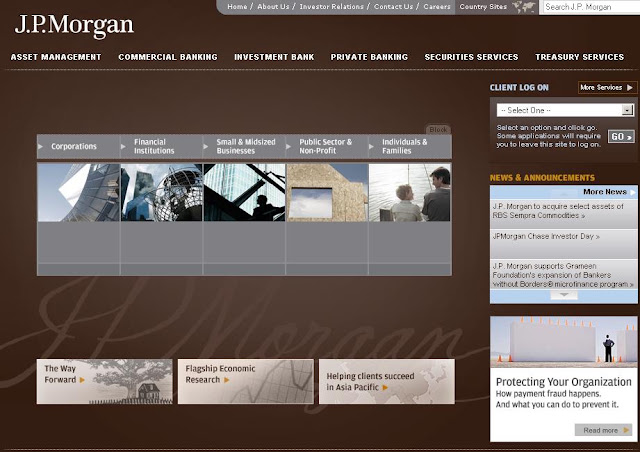640x452 pixels.
Task: Click the More Services button
Action: [607, 88]
